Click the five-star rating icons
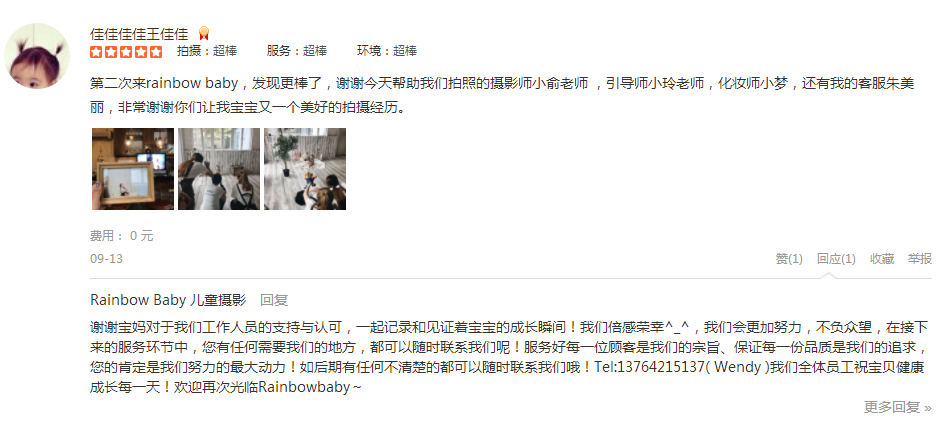942x440 pixels. pyautogui.click(x=126, y=52)
